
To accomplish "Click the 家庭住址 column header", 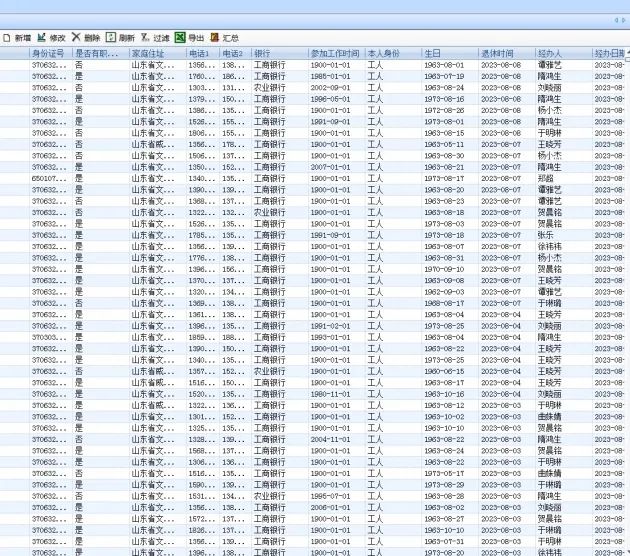I will [147, 53].
